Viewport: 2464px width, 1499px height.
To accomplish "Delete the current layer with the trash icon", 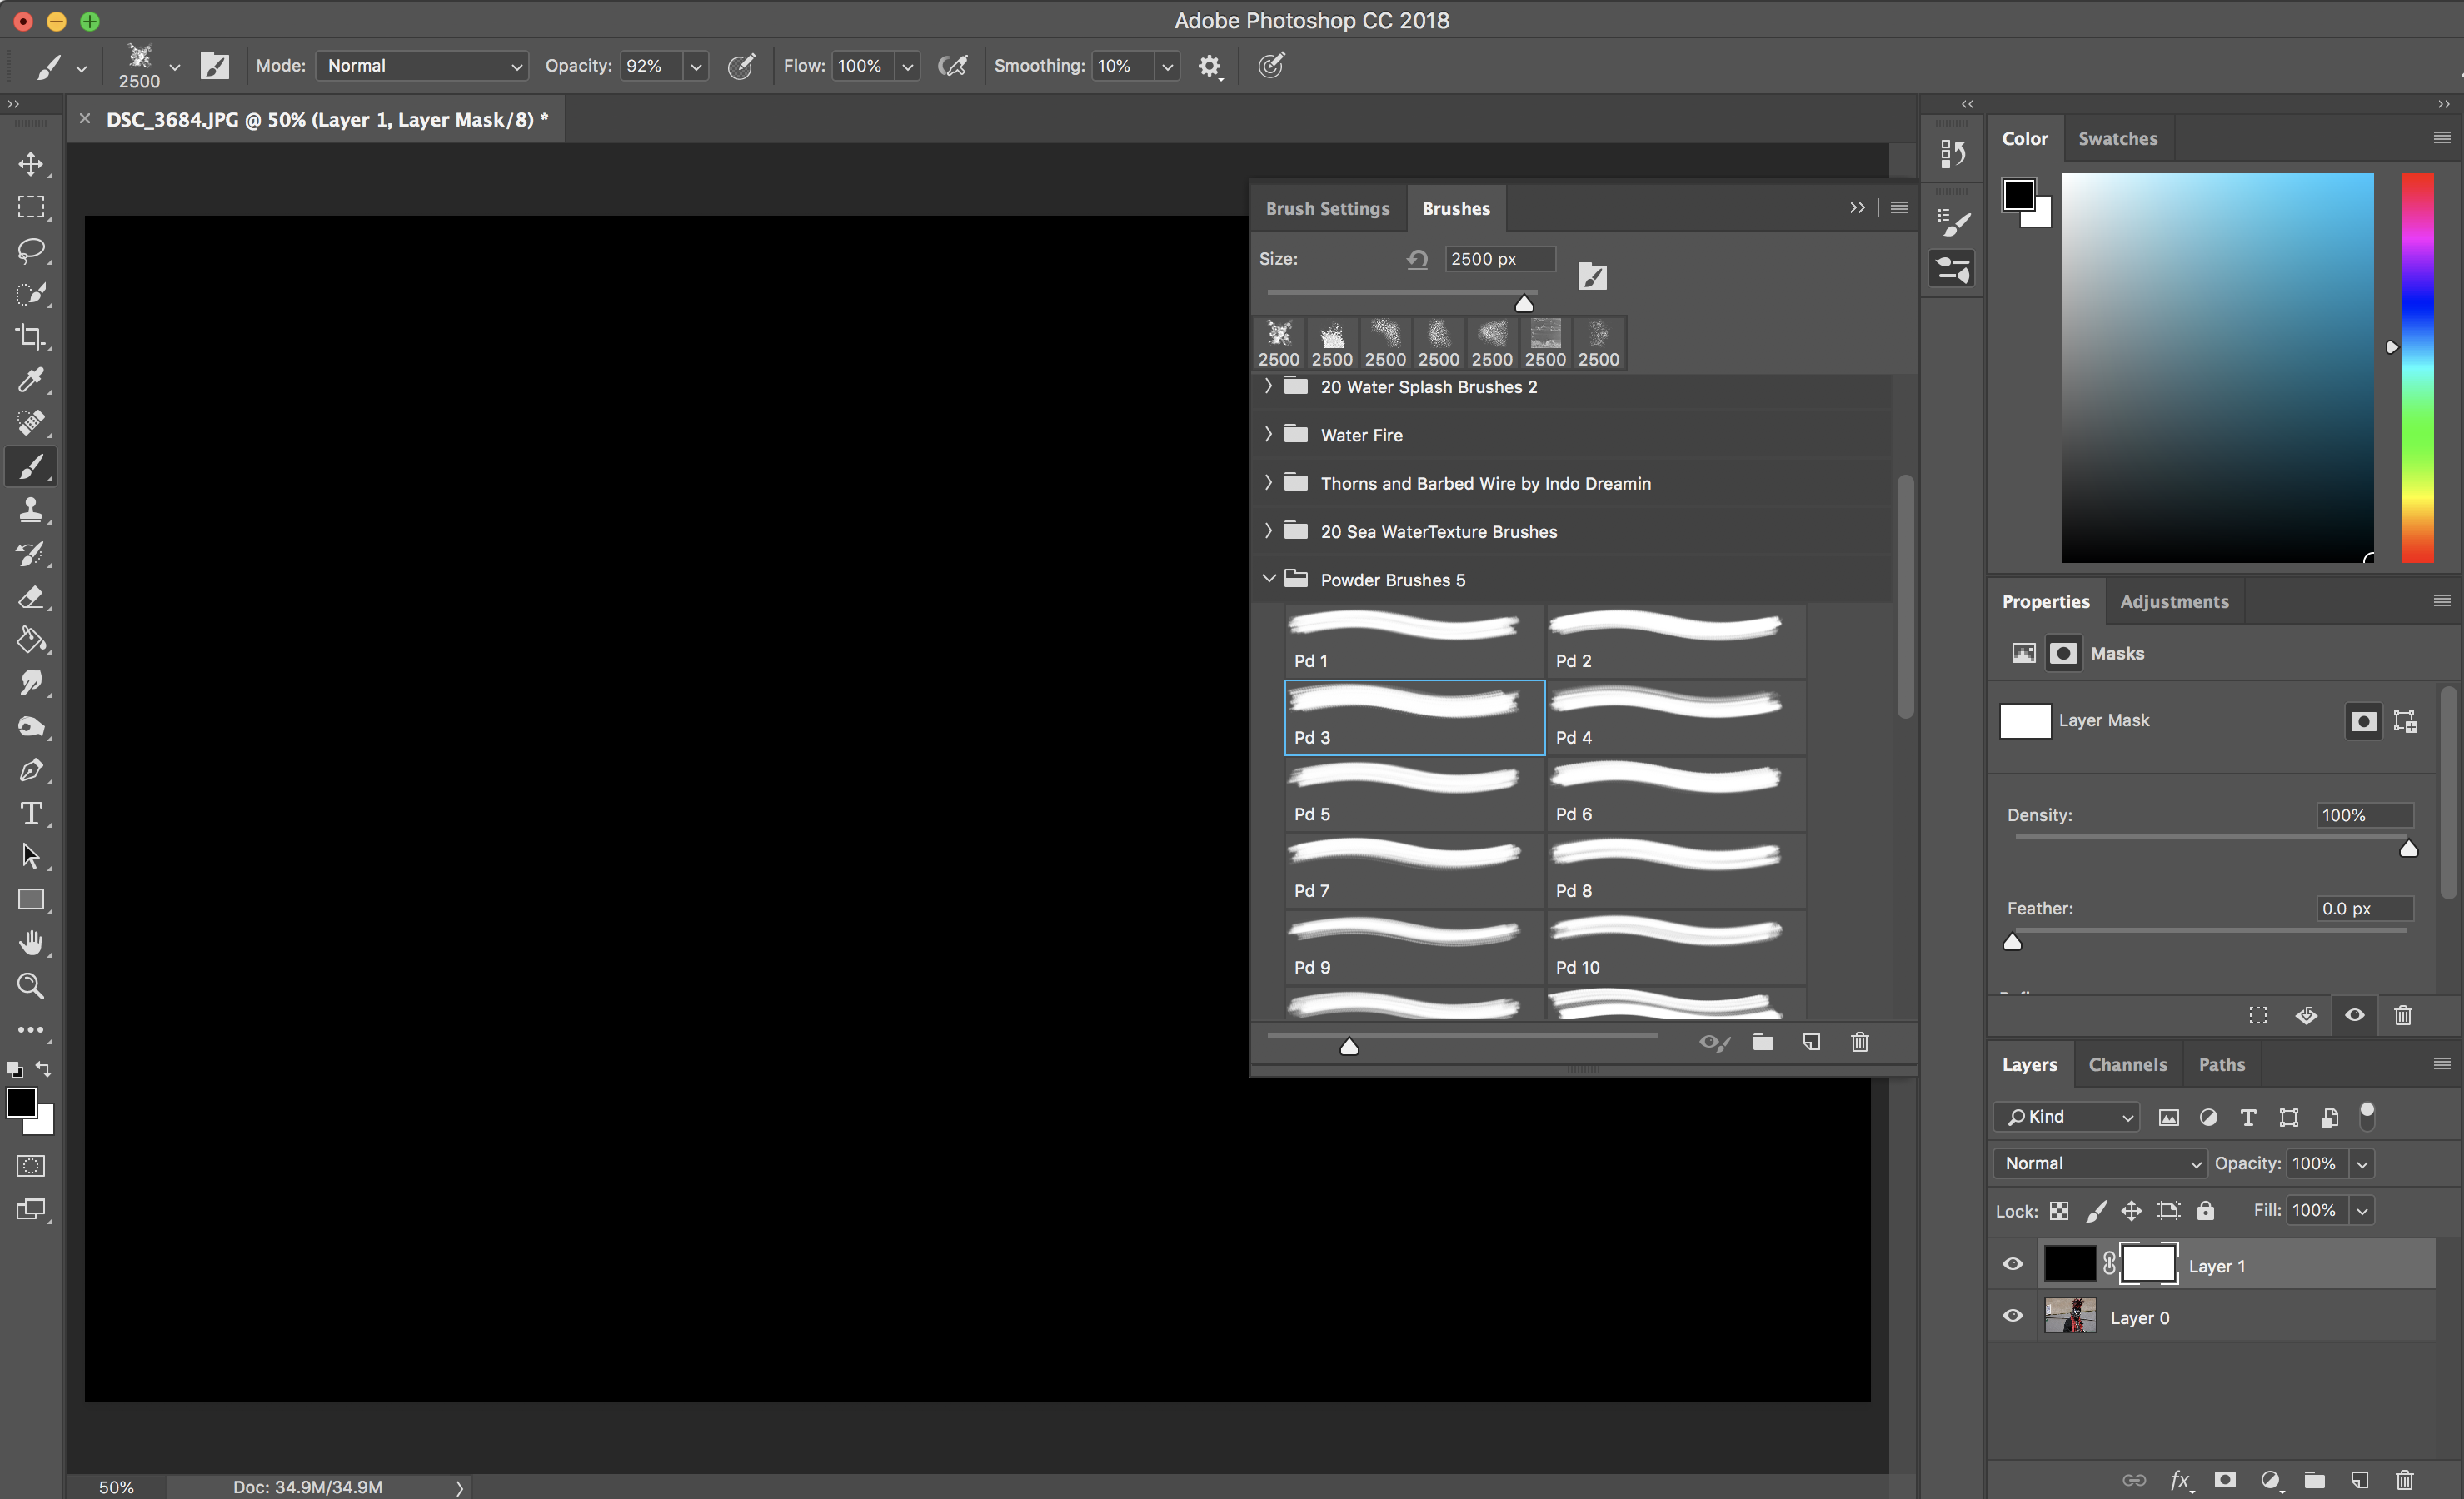I will click(2405, 1479).
